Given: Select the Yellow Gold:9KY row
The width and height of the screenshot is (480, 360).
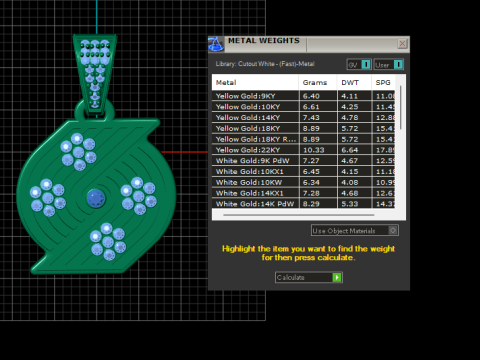Looking at the screenshot, I should (303, 96).
